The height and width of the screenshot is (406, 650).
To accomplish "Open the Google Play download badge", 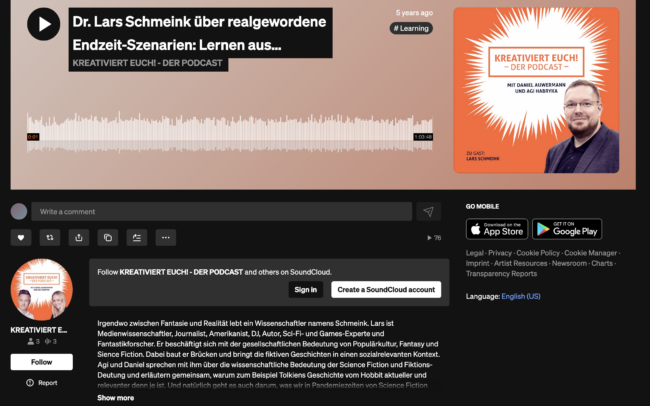I will (567, 229).
